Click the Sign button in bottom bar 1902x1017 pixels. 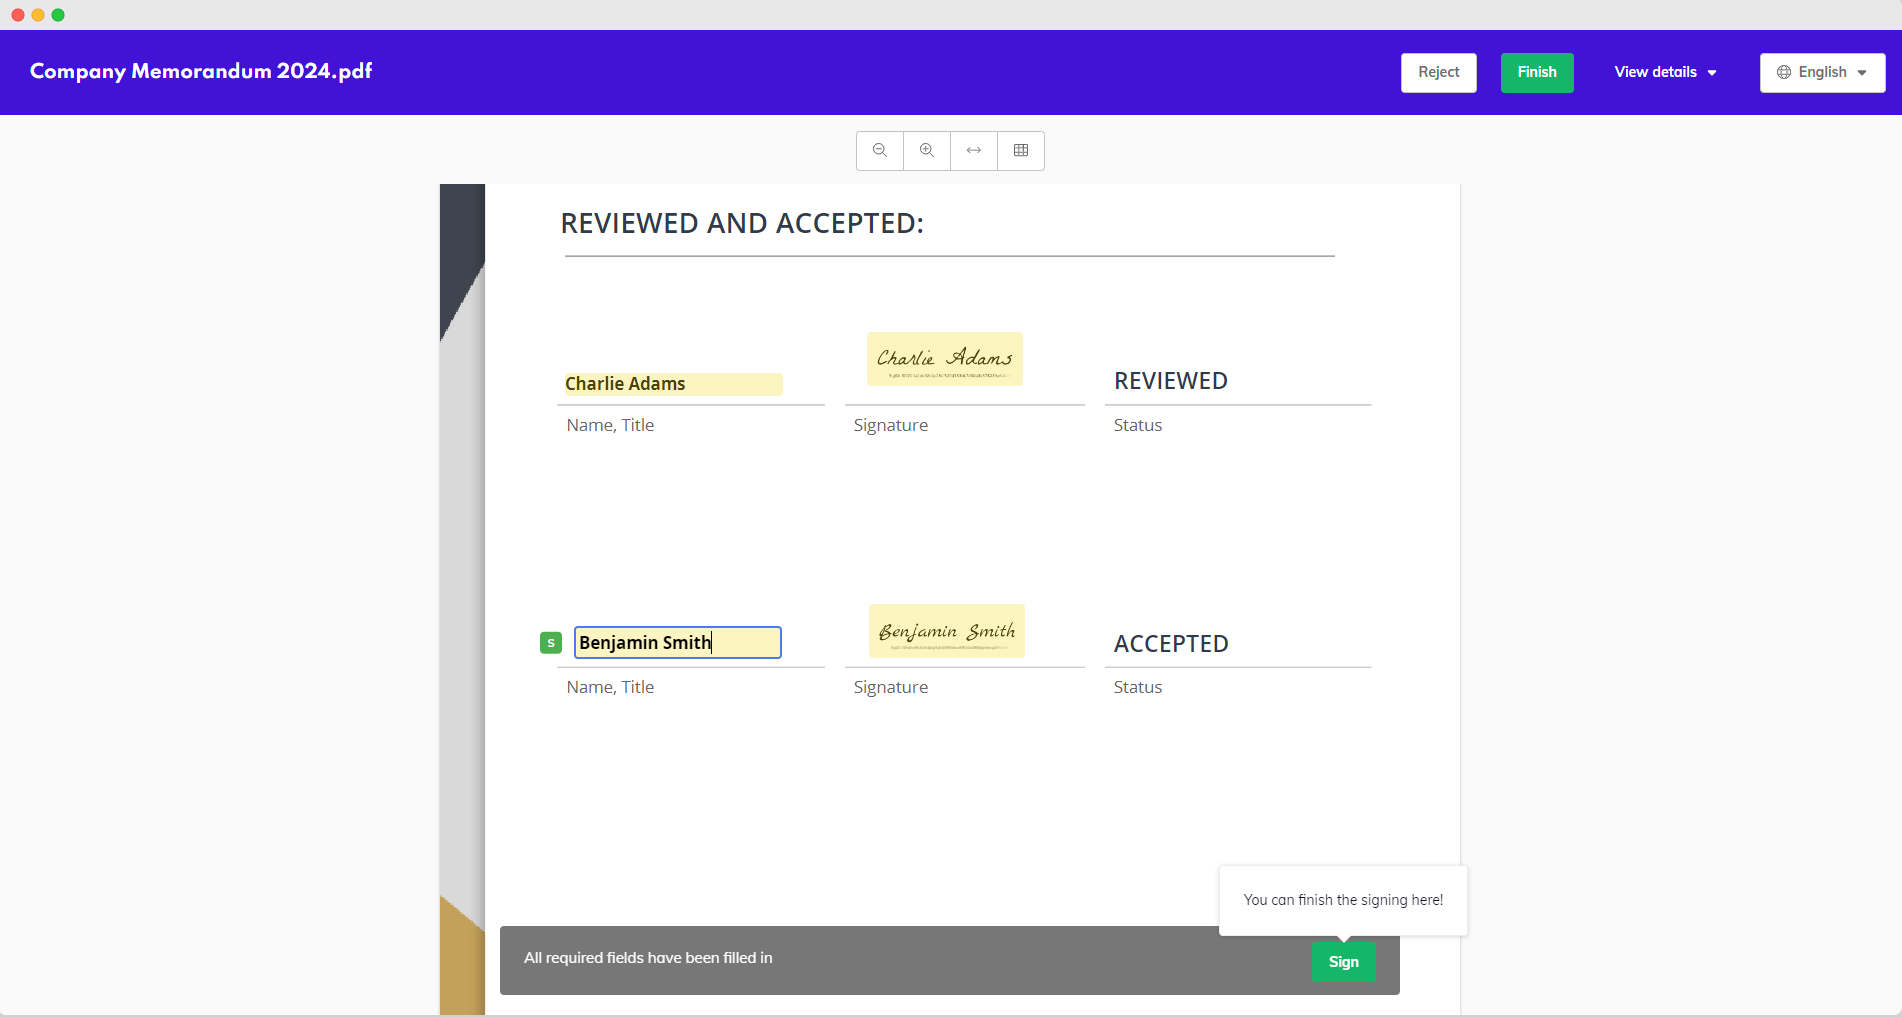point(1343,962)
